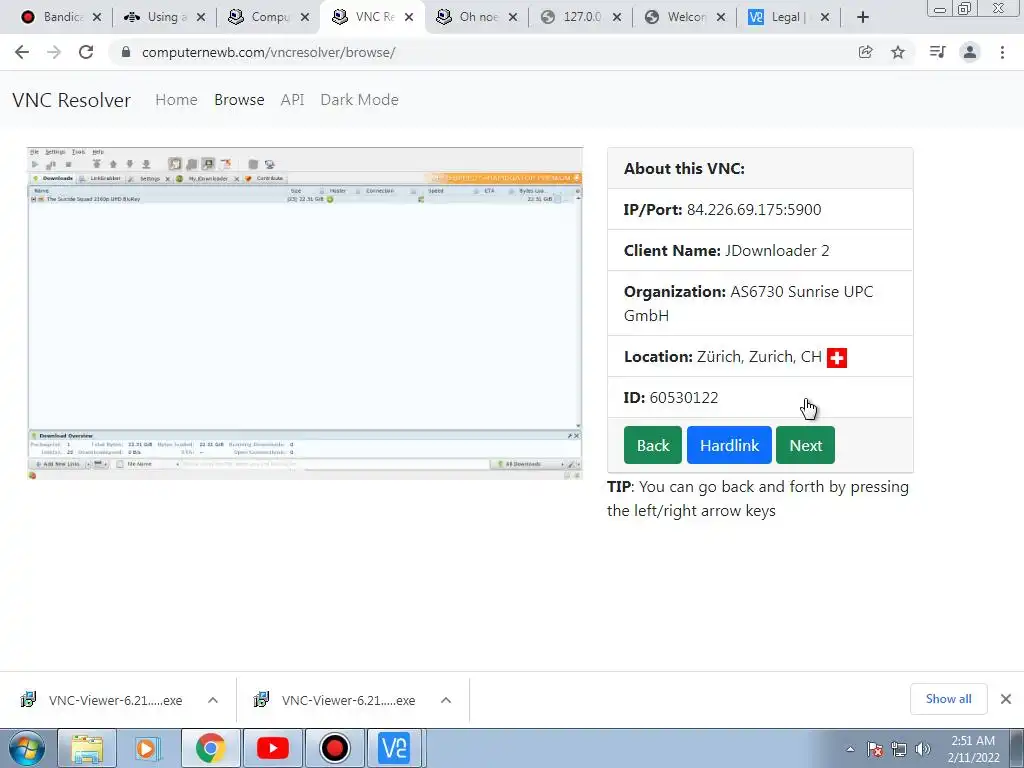
Task: Open the Bandicam recorder taskbar icon
Action: click(334, 748)
